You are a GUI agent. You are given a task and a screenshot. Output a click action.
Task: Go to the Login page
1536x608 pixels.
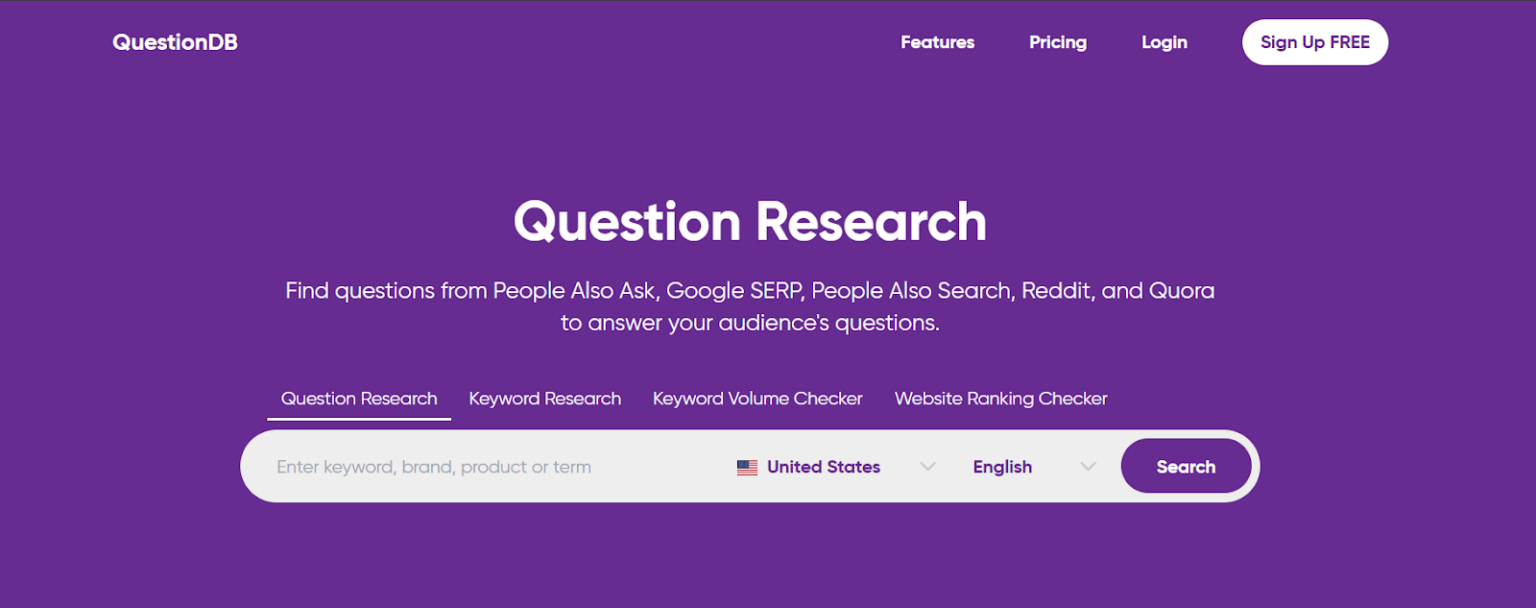pyautogui.click(x=1163, y=42)
